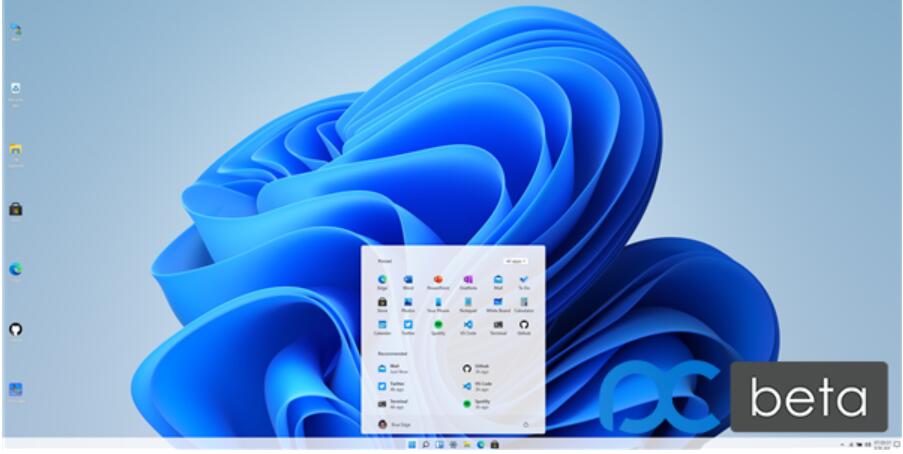Show hidden system tray icons
The width and height of the screenshot is (903, 454).
[843, 445]
